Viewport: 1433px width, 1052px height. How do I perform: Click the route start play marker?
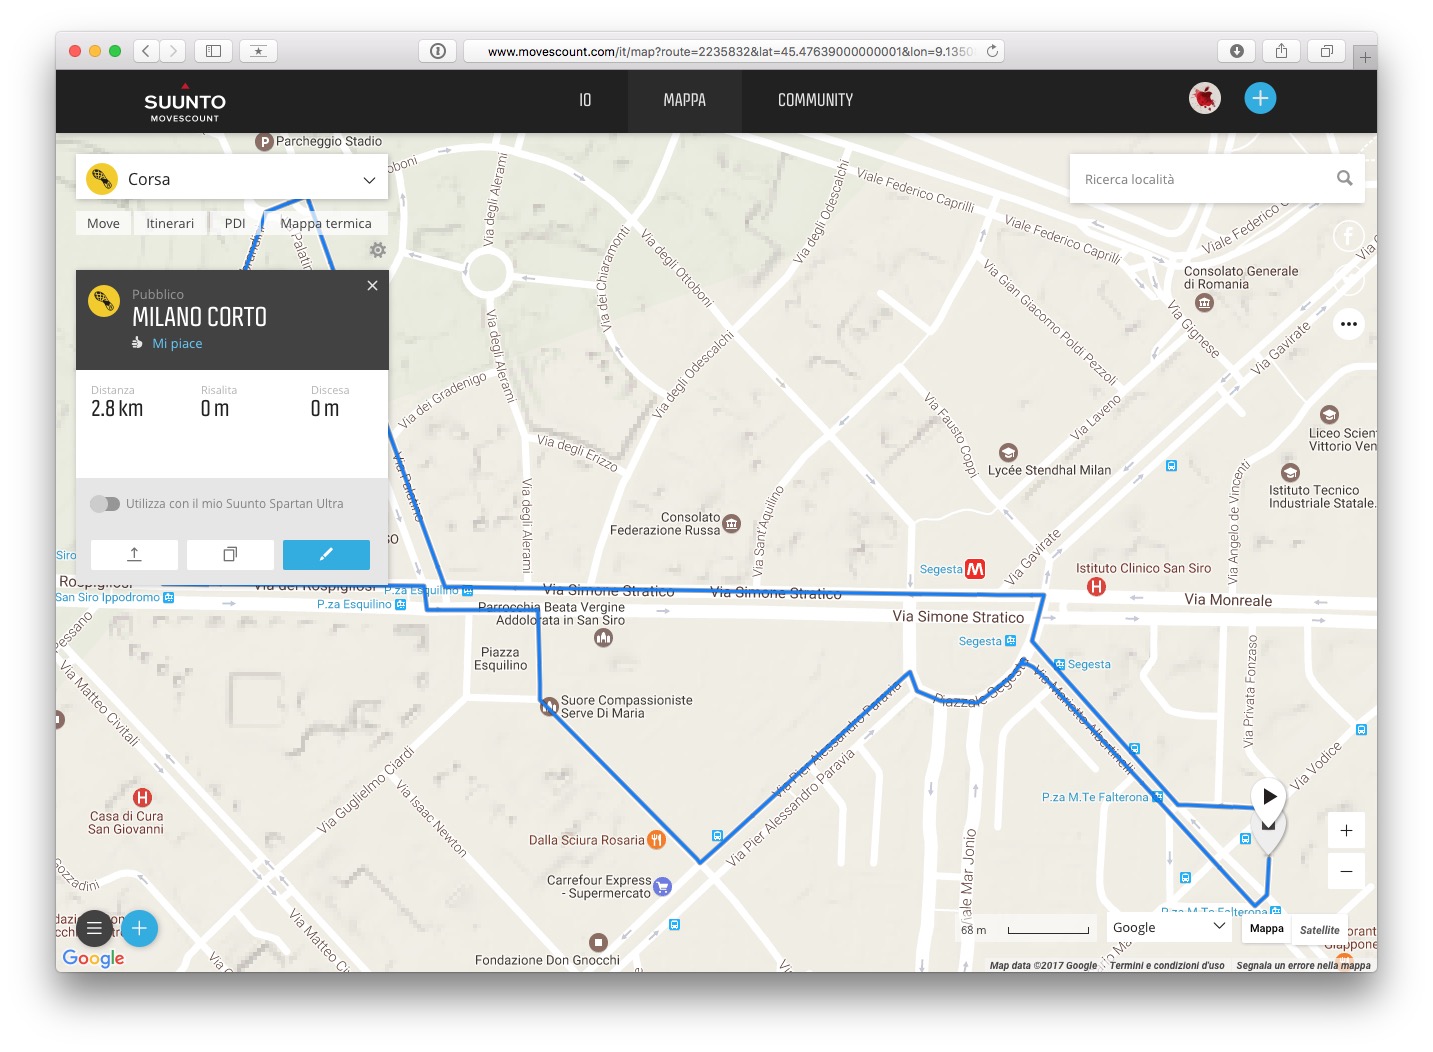tap(1269, 797)
